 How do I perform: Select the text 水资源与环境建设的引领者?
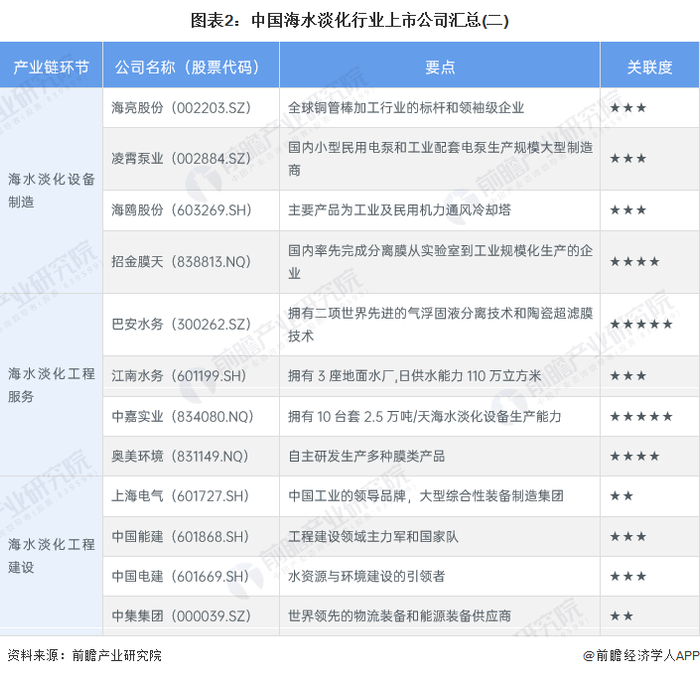click(x=366, y=576)
